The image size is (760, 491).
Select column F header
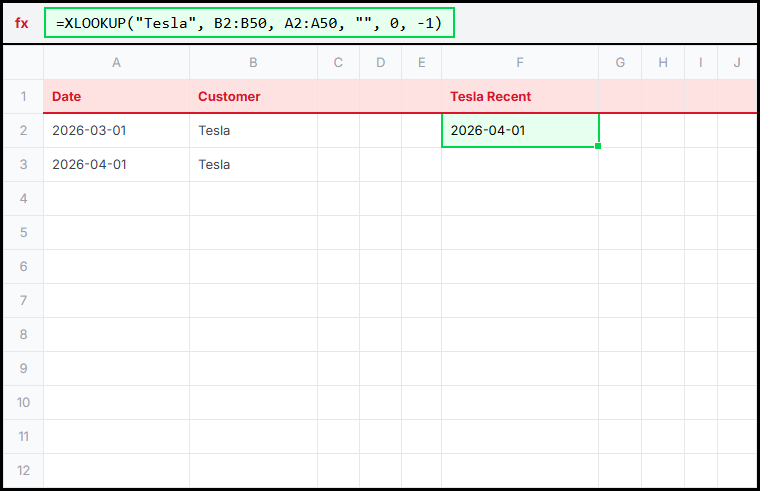pos(520,63)
